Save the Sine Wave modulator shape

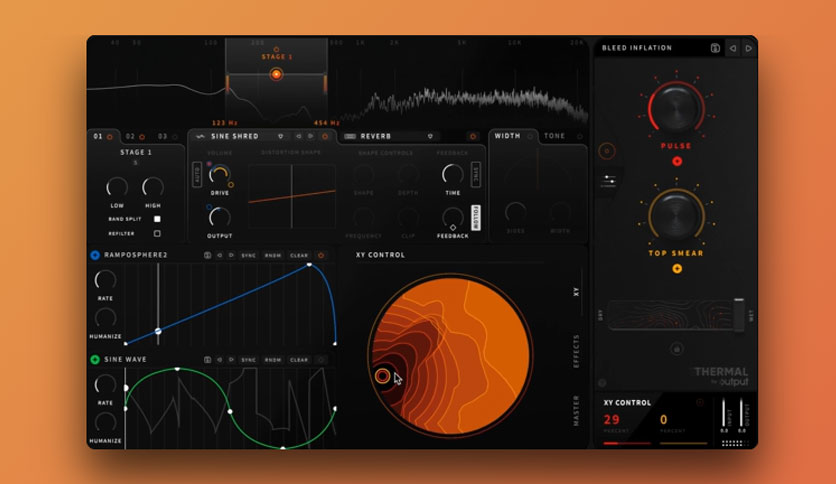coord(207,360)
